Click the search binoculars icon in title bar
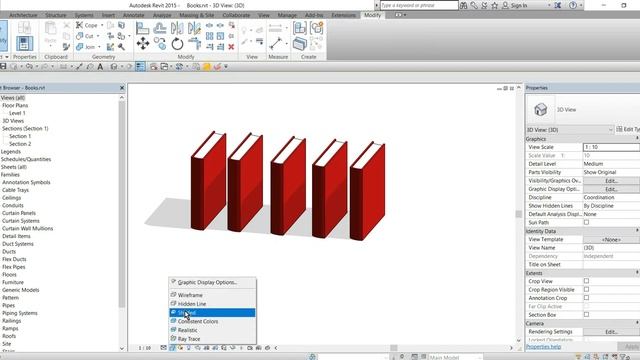Image resolution: width=640 pixels, height=360 pixels. pos(464,5)
